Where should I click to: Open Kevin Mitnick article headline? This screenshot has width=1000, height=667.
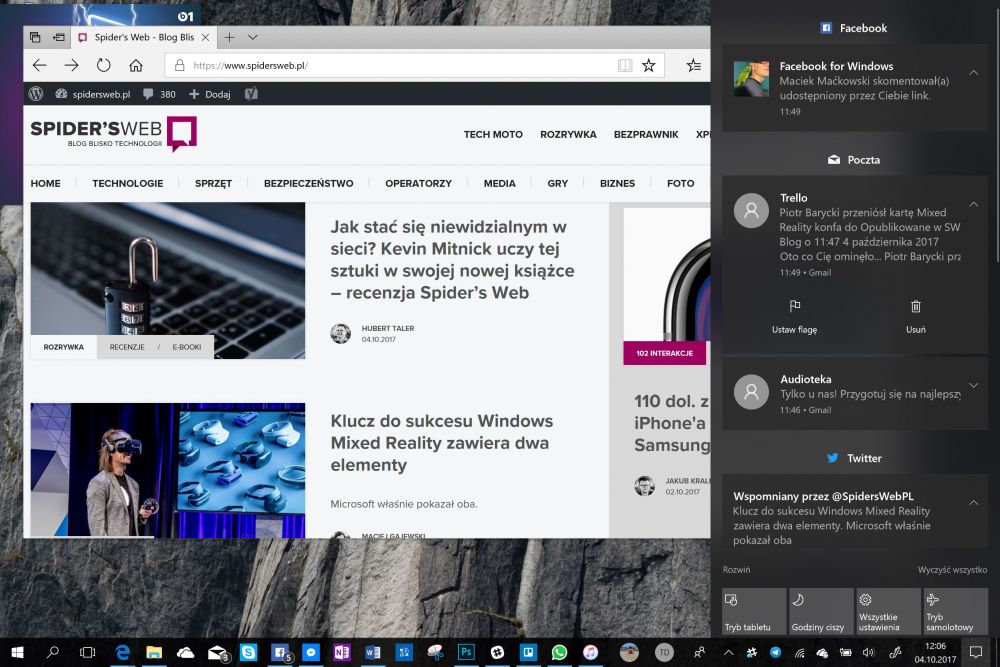click(x=452, y=260)
